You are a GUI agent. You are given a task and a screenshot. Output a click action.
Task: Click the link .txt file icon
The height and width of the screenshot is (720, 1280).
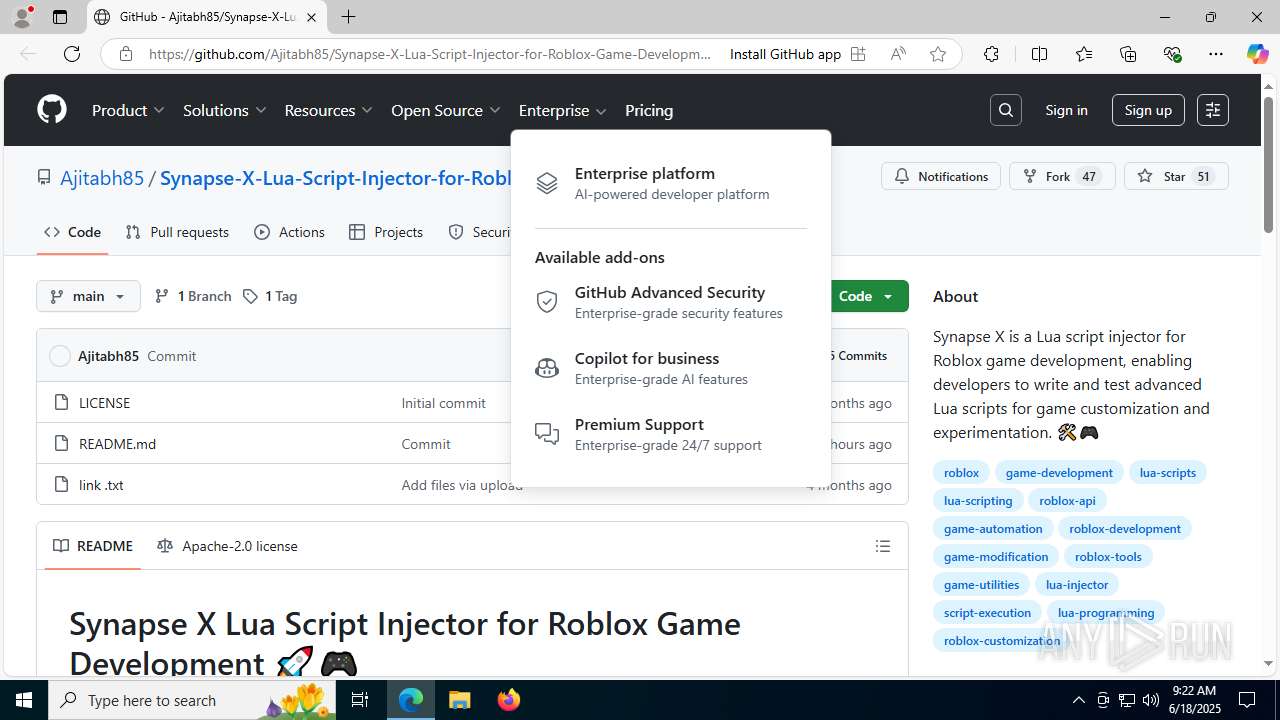click(61, 485)
